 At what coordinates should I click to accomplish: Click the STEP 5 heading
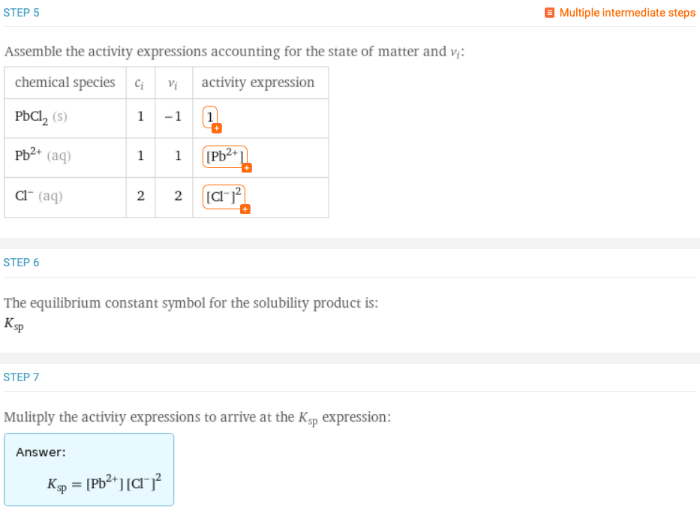tap(22, 13)
